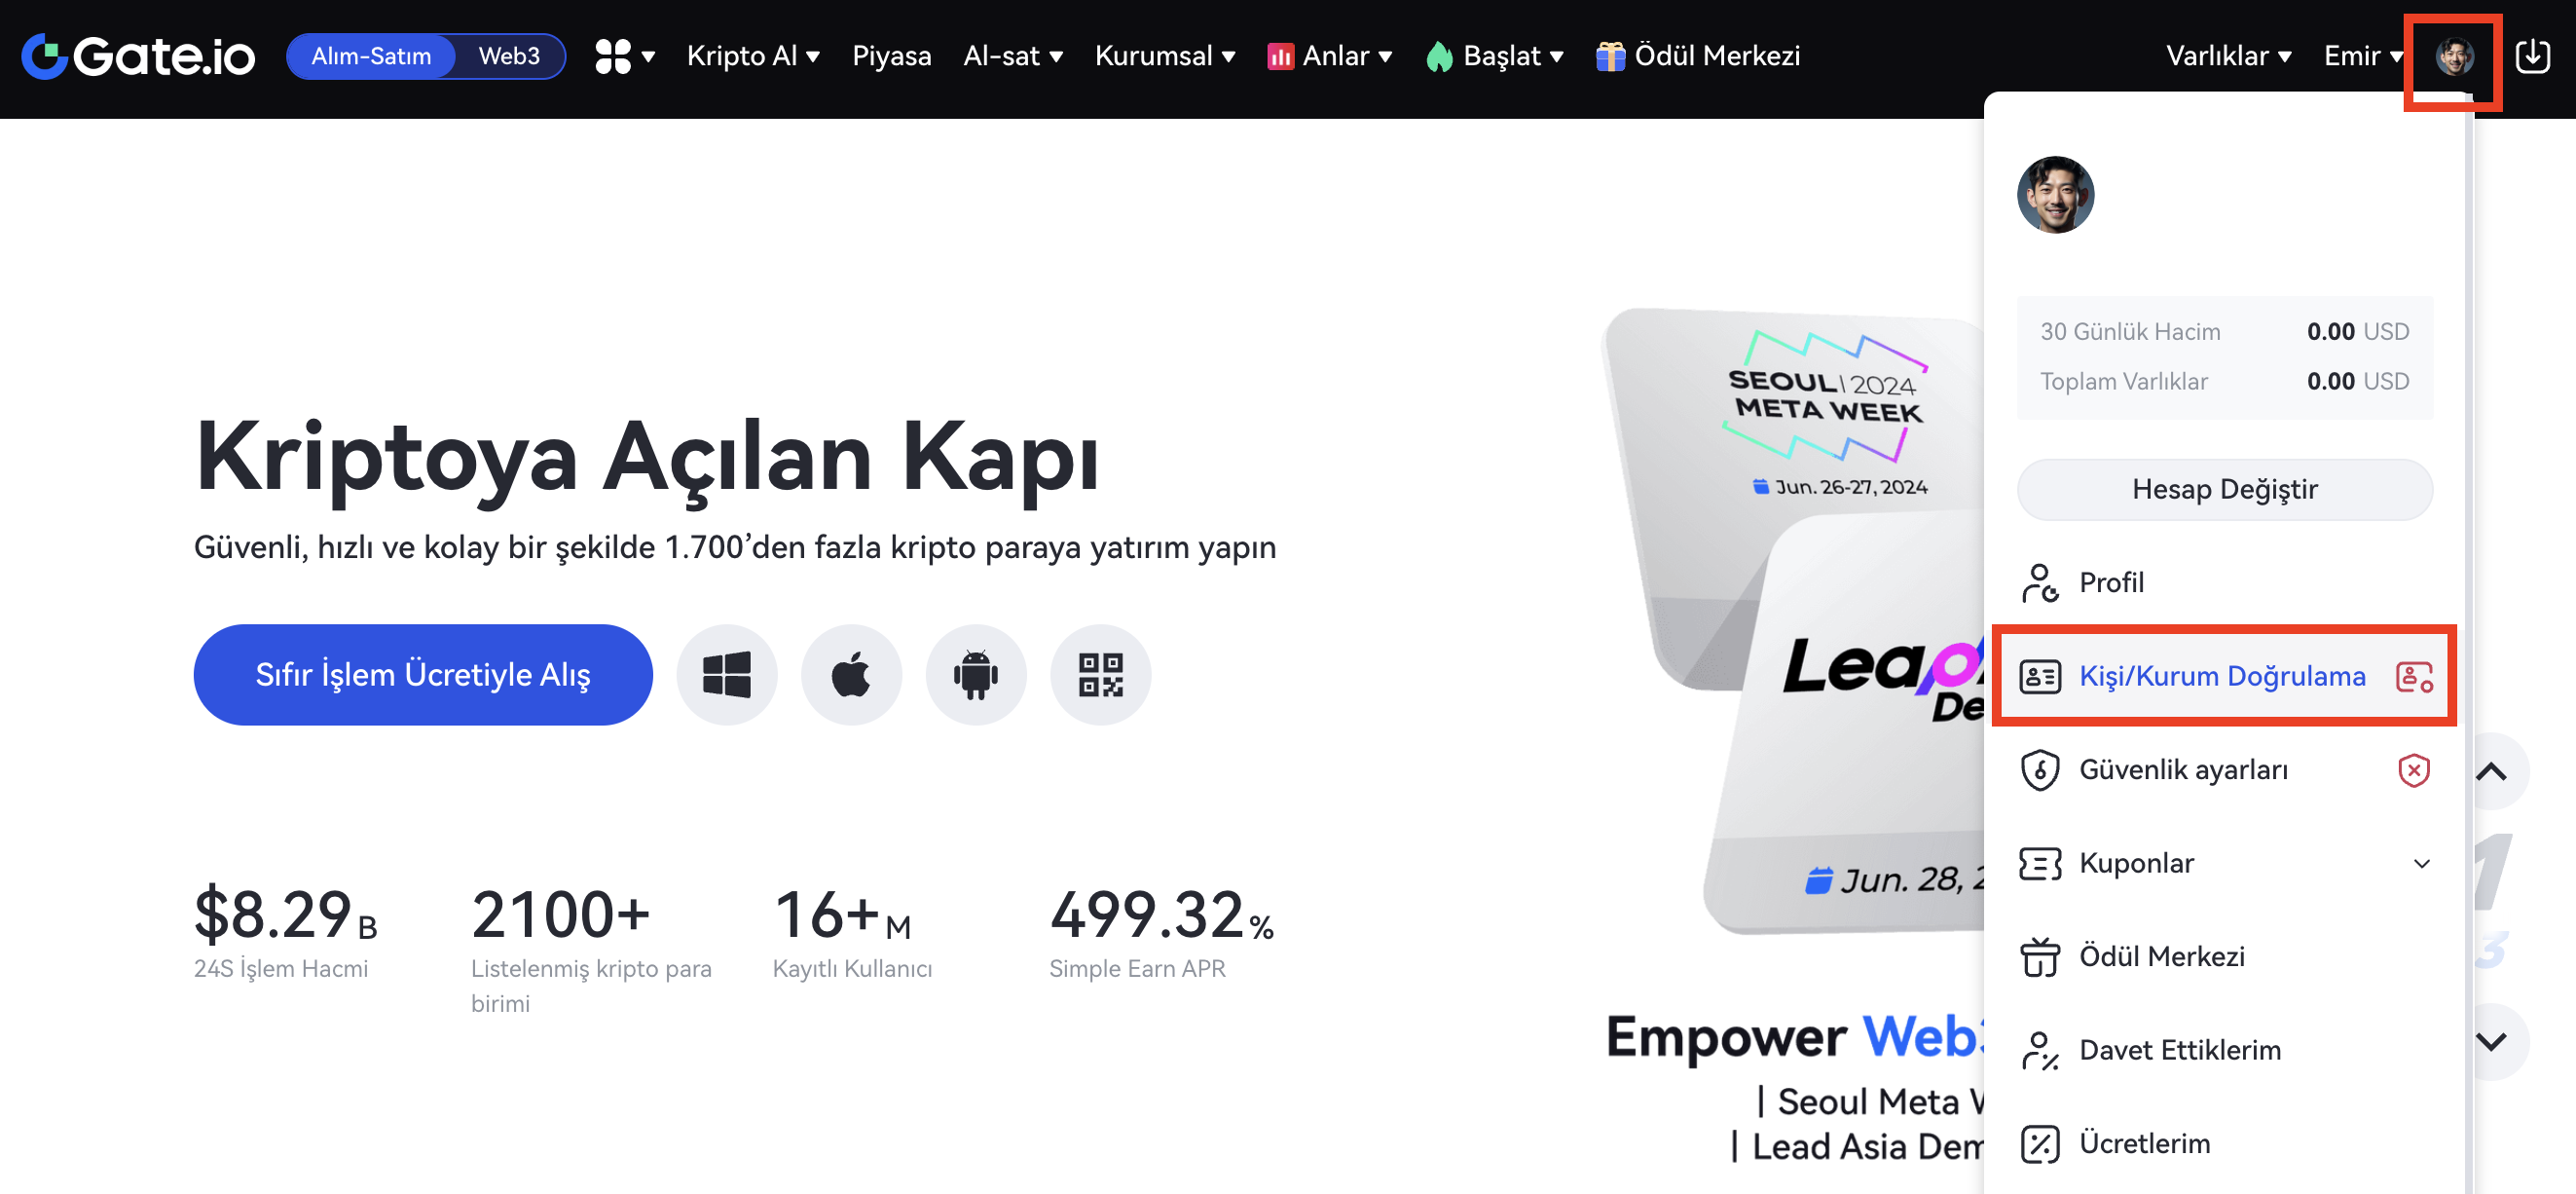Open the Piyasa menu item
Image resolution: width=2576 pixels, height=1194 pixels.
pyautogui.click(x=891, y=56)
